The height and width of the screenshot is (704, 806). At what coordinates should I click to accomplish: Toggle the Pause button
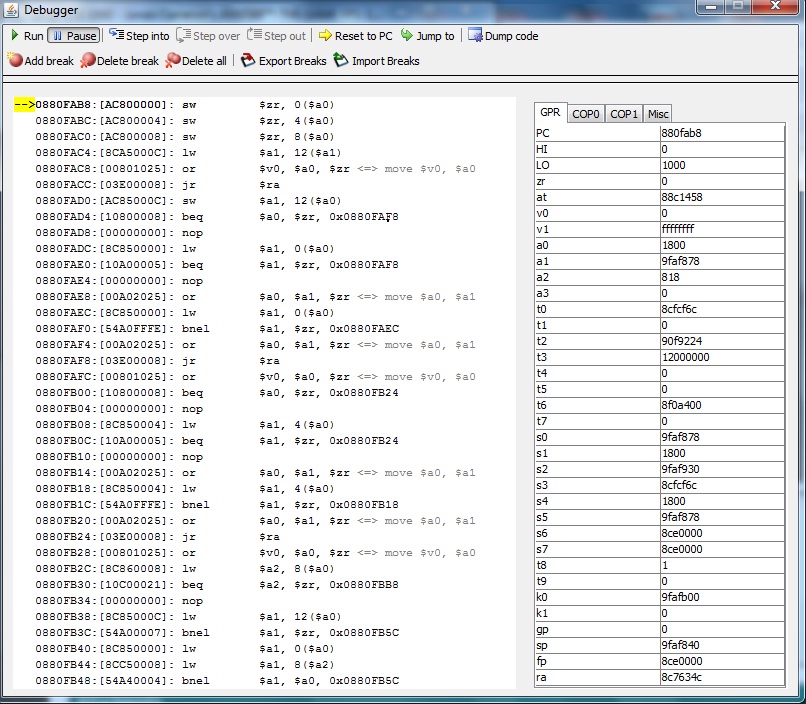pos(73,36)
